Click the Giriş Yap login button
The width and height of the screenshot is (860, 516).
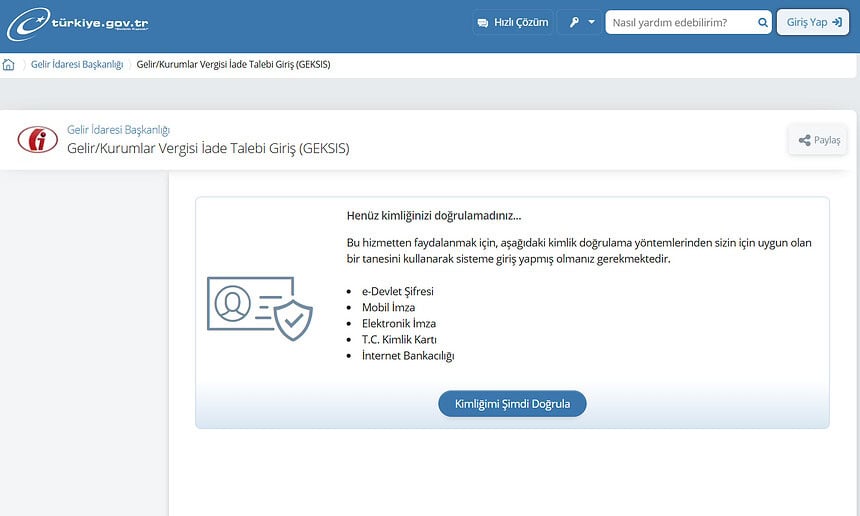813,22
